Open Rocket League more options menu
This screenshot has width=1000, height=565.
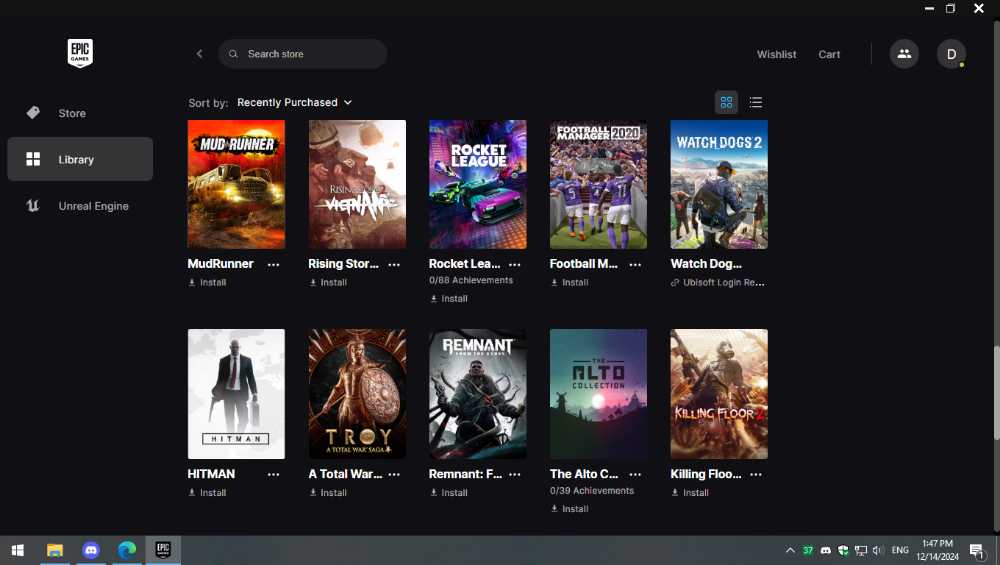click(515, 264)
